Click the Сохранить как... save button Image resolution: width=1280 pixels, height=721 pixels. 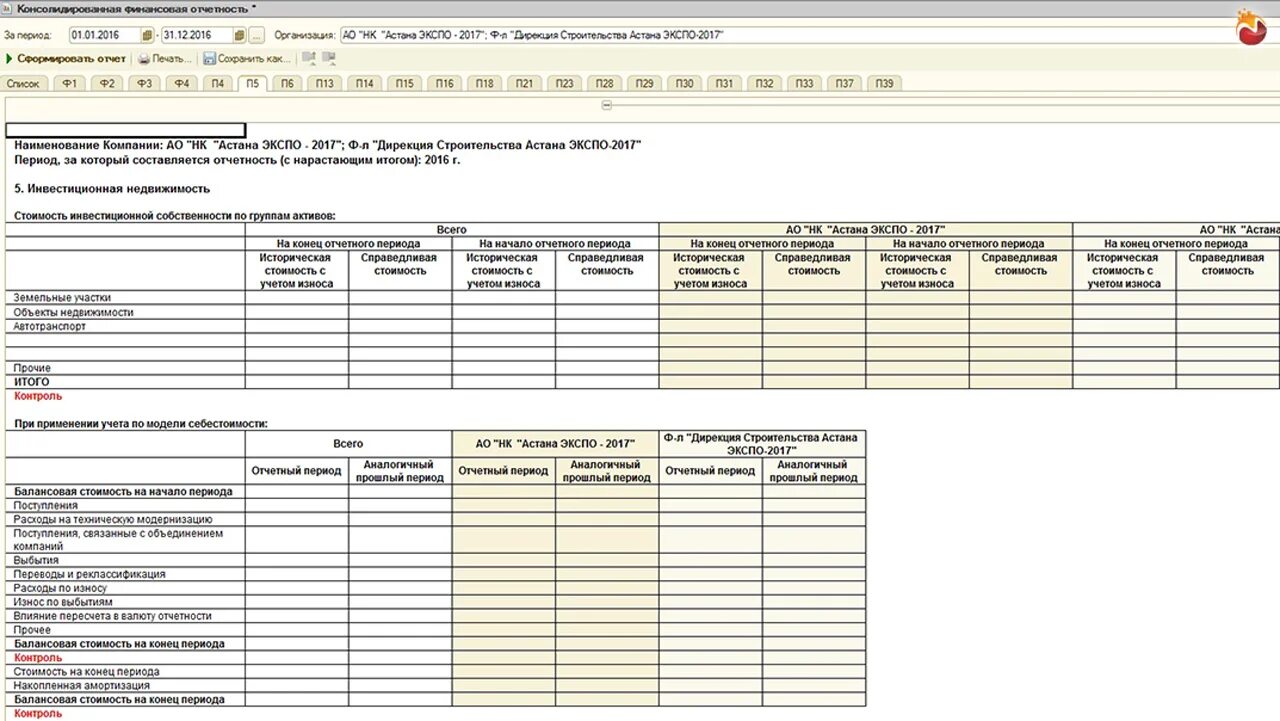coord(247,59)
